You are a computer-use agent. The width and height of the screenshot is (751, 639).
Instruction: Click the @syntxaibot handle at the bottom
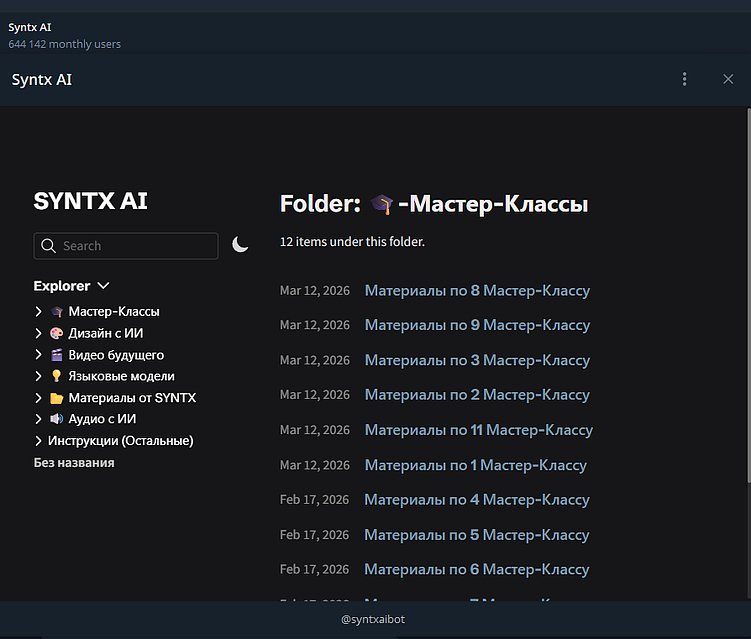click(373, 619)
